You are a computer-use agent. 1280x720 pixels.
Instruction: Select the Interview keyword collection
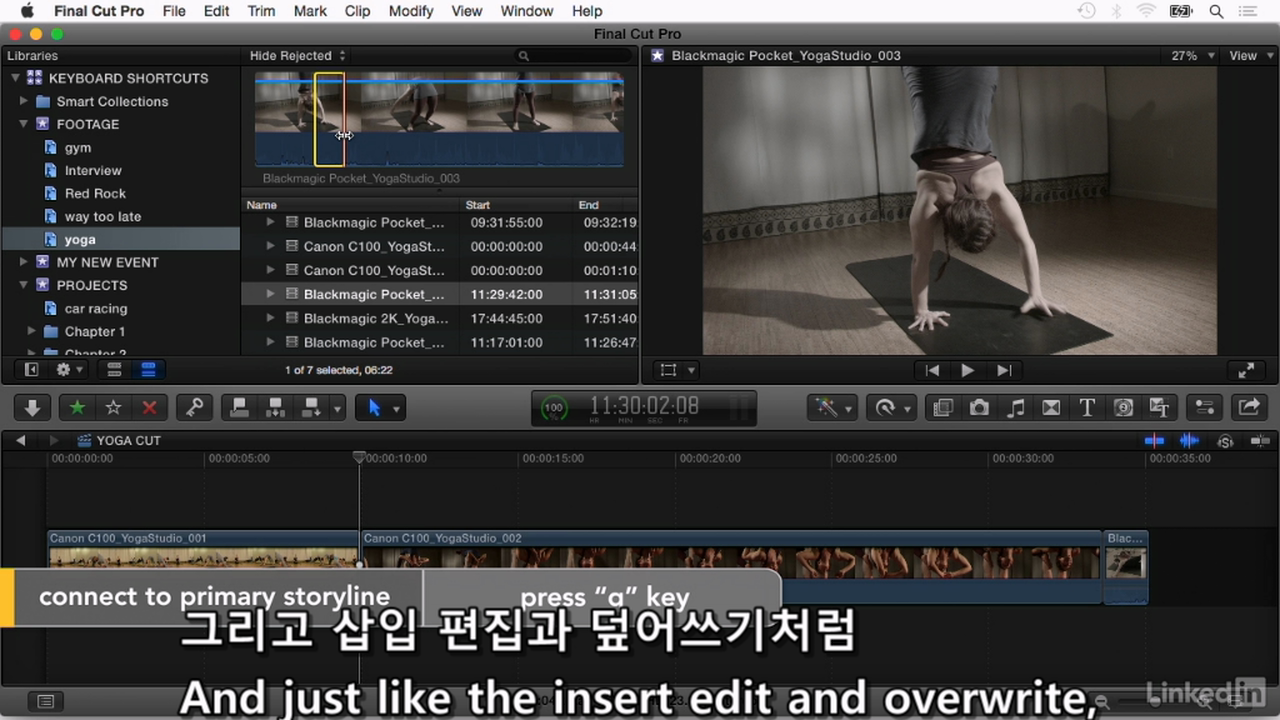pos(93,170)
